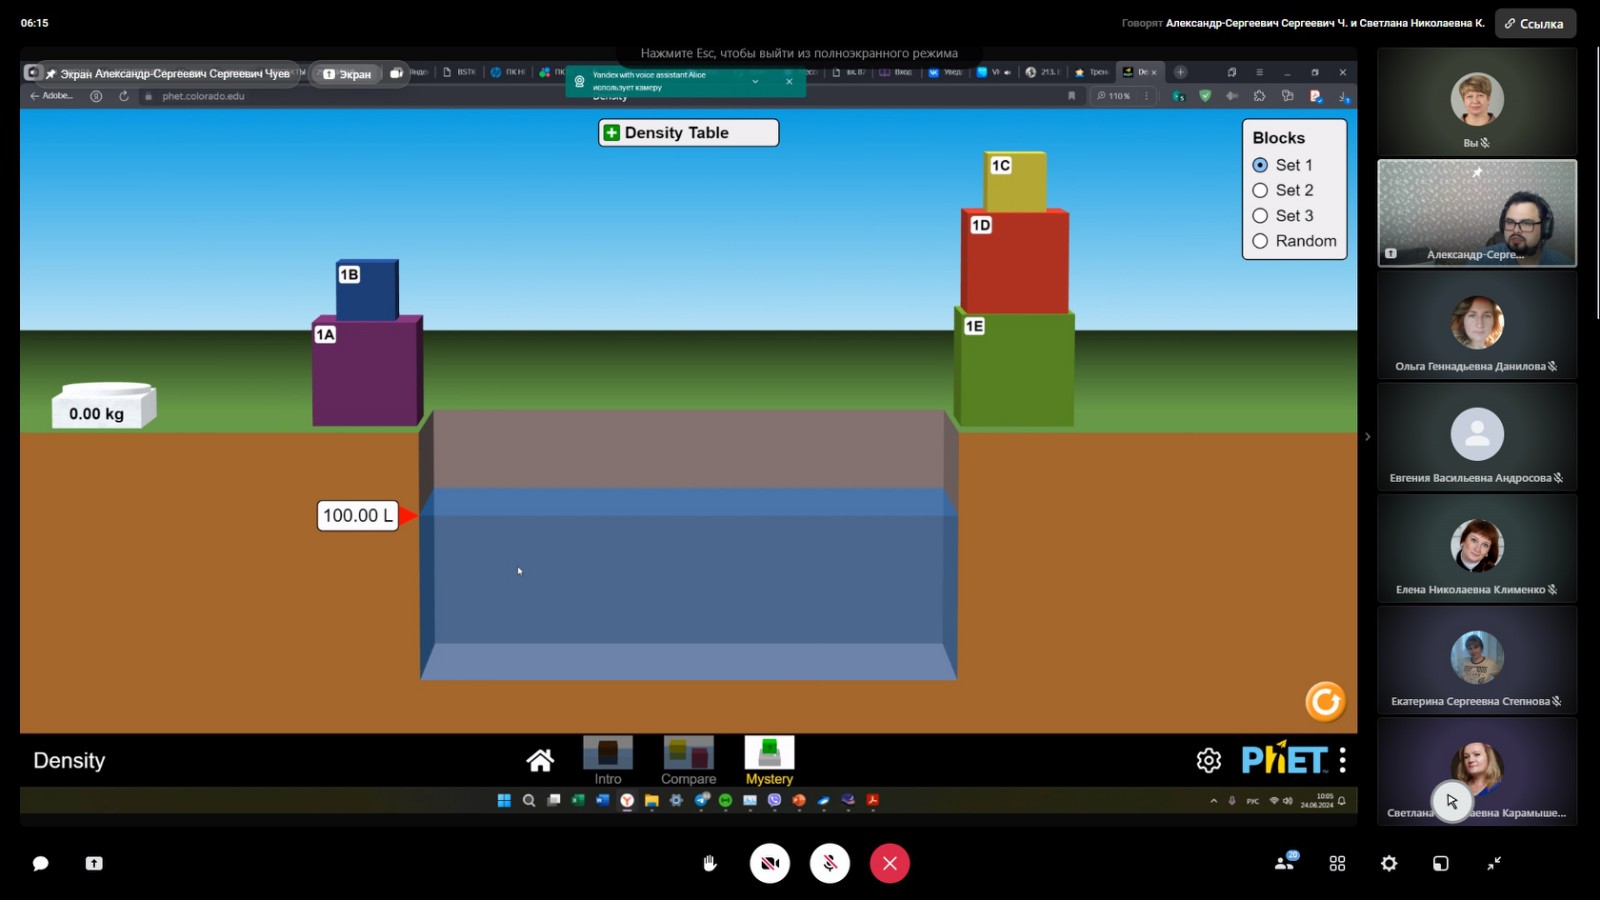The height and width of the screenshot is (900, 1600).
Task: Open Word from the shared taskbar
Action: click(602, 800)
